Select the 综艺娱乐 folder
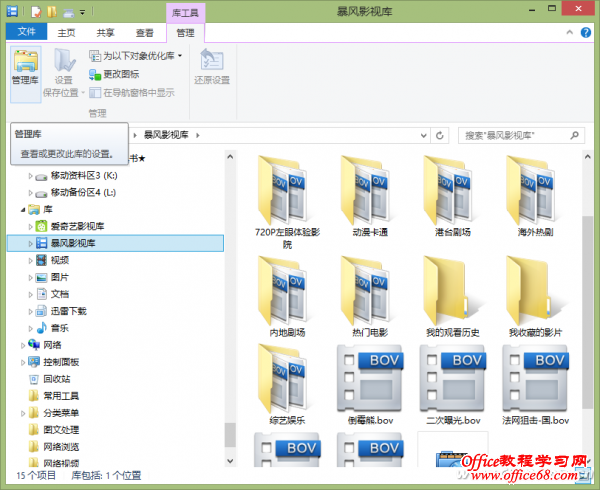 [287, 384]
